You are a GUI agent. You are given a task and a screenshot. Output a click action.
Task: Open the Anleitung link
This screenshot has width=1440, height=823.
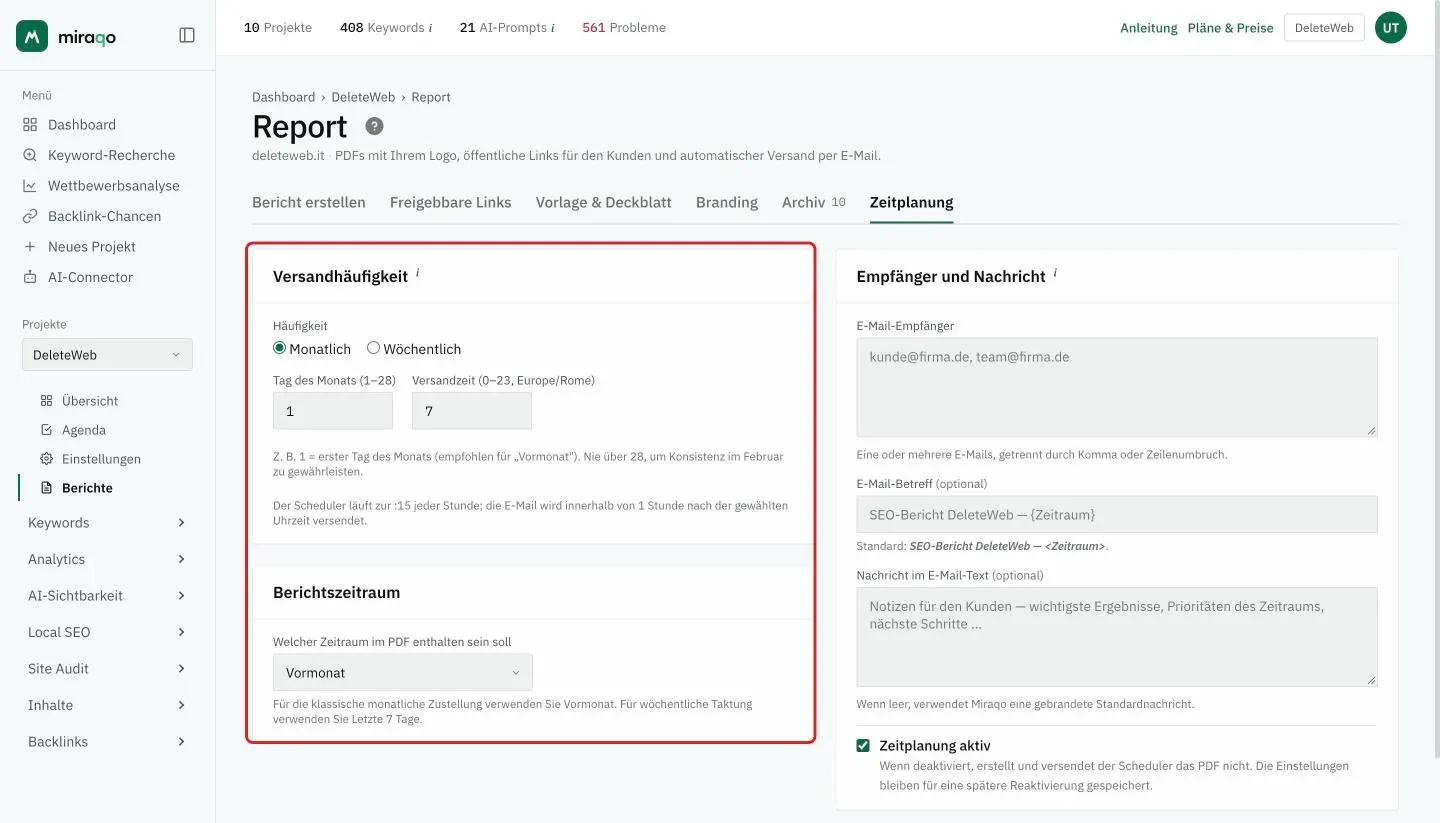coord(1149,28)
